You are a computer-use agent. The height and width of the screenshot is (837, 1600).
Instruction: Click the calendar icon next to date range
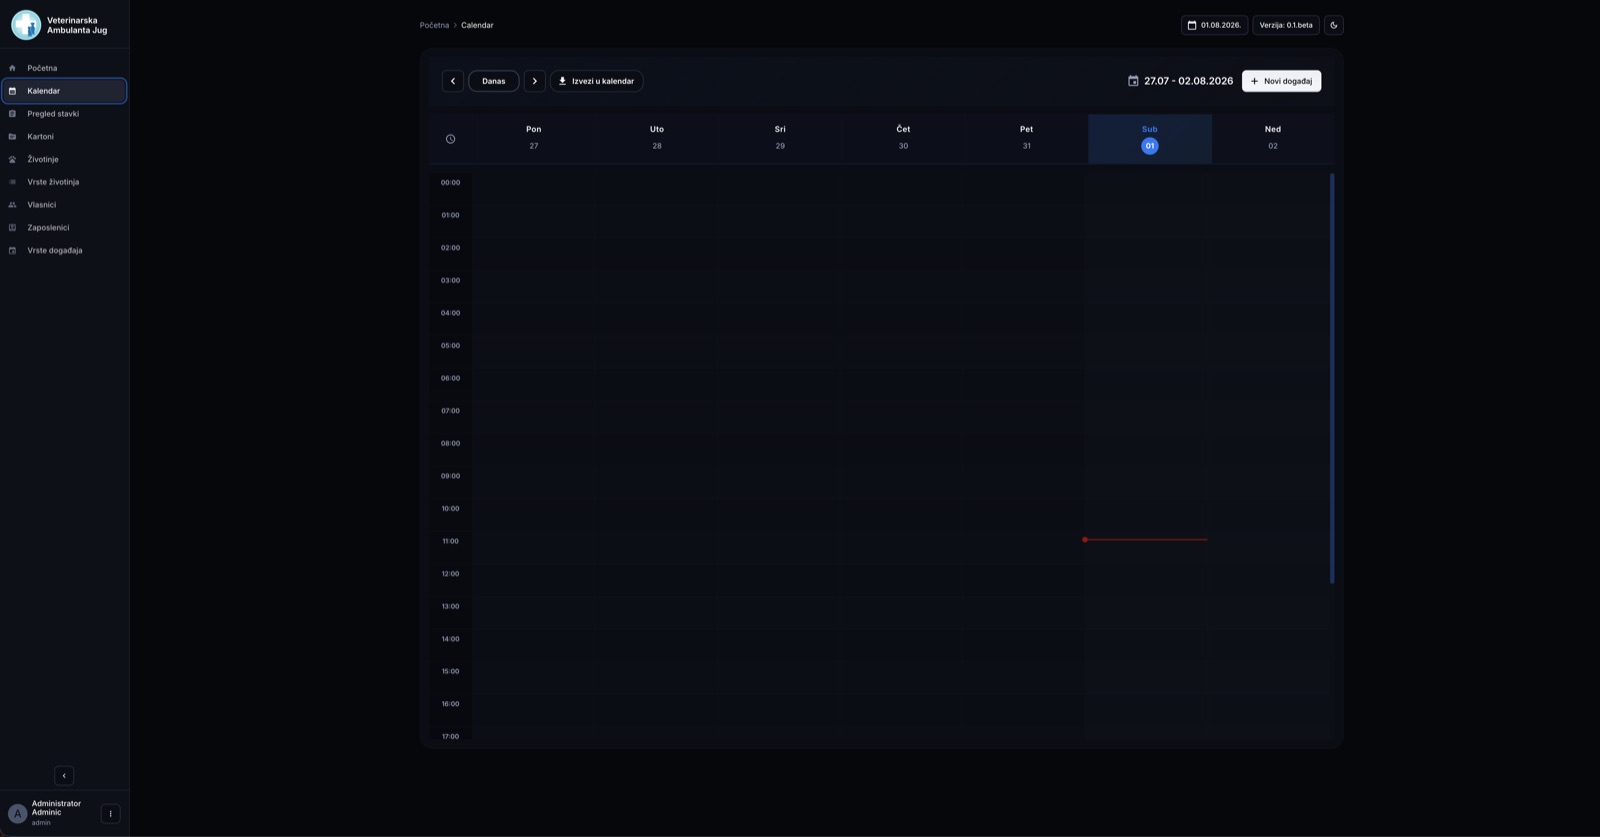pyautogui.click(x=1133, y=81)
